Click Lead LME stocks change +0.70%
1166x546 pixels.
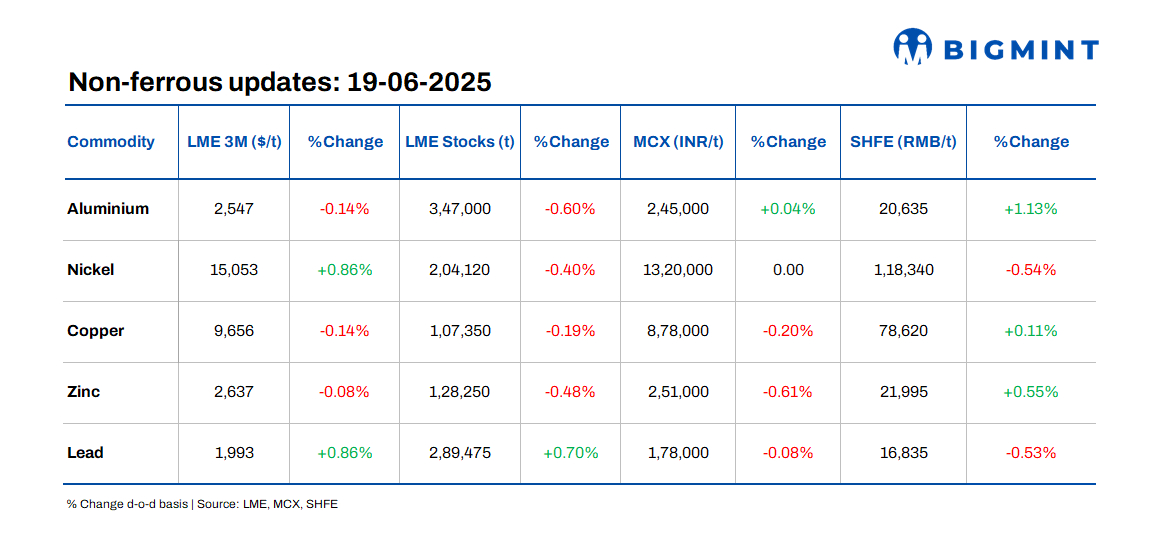point(571,453)
